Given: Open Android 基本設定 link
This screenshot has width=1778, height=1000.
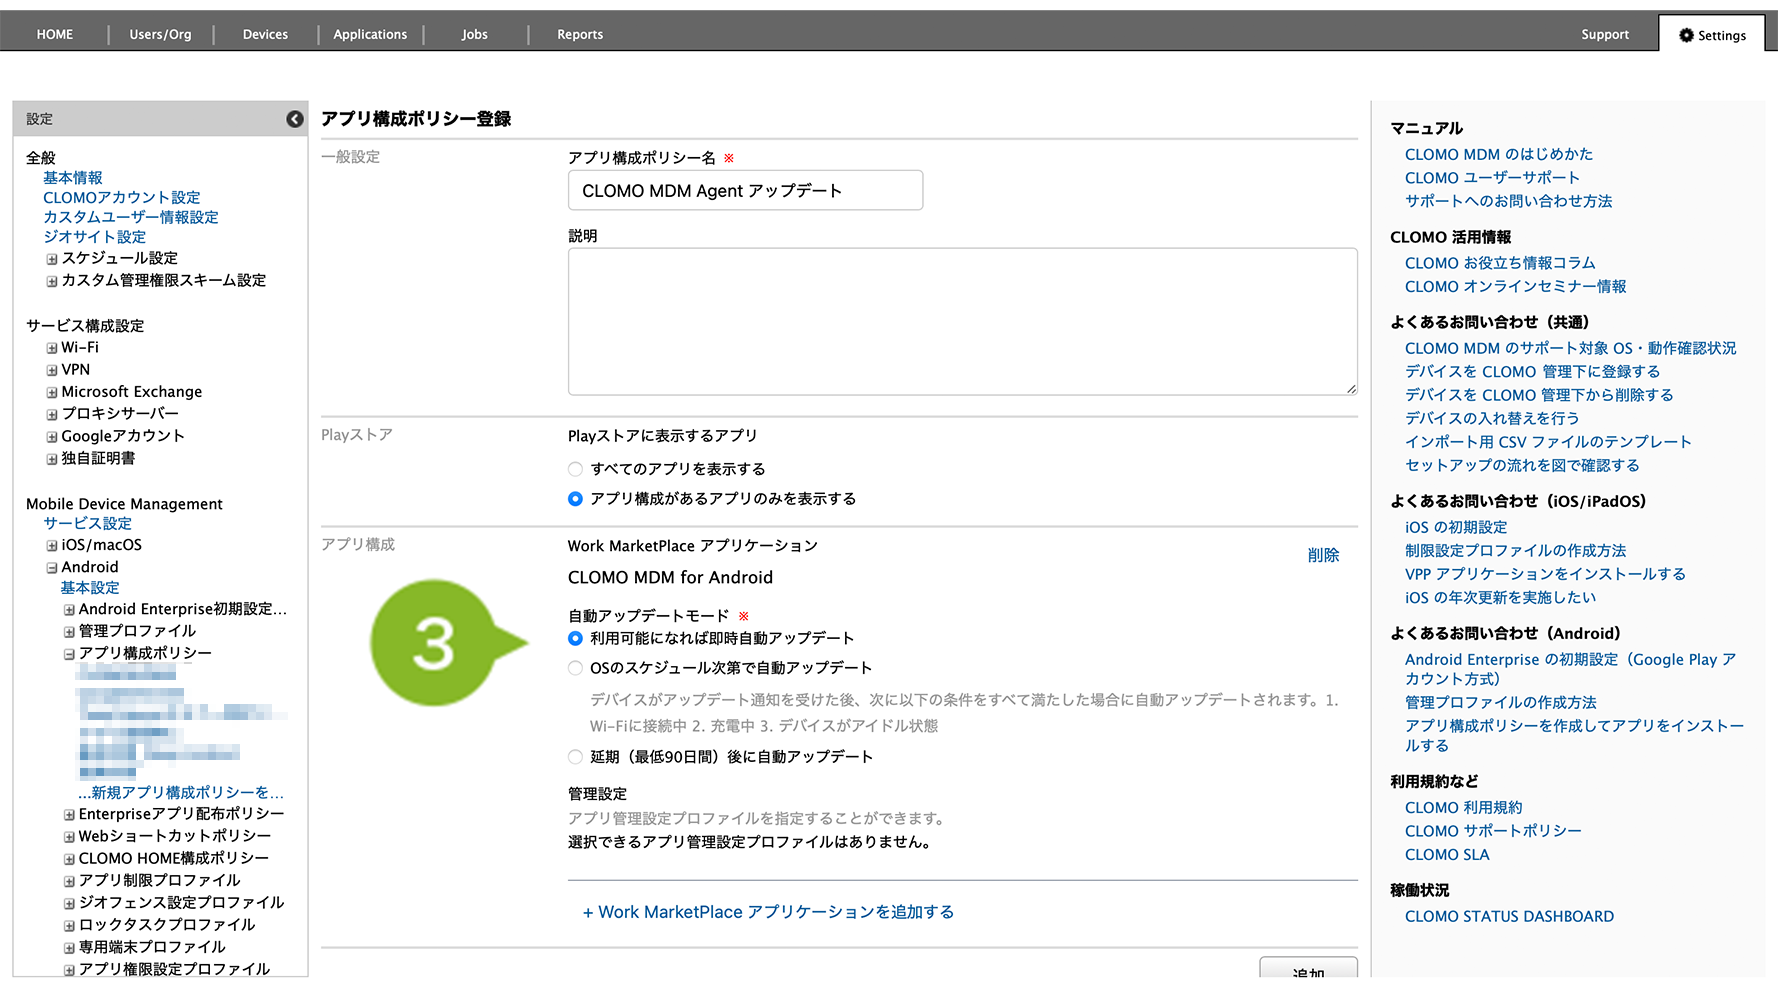Looking at the screenshot, I should 90,588.
